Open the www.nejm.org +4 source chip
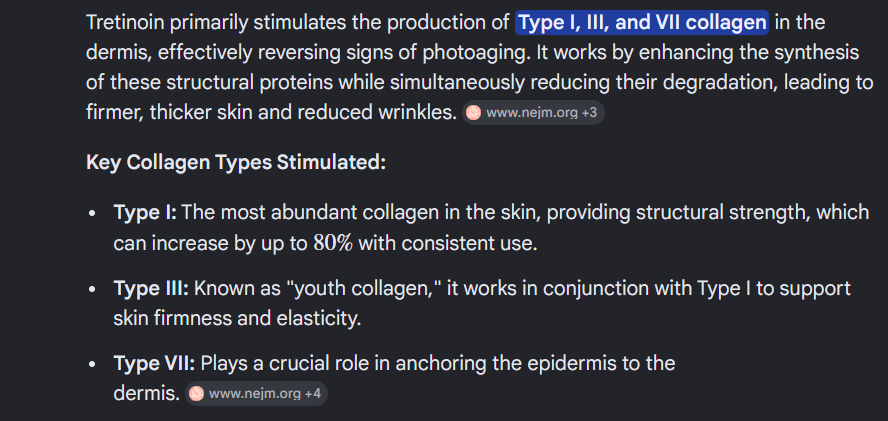The width and height of the screenshot is (888, 421). click(x=256, y=393)
